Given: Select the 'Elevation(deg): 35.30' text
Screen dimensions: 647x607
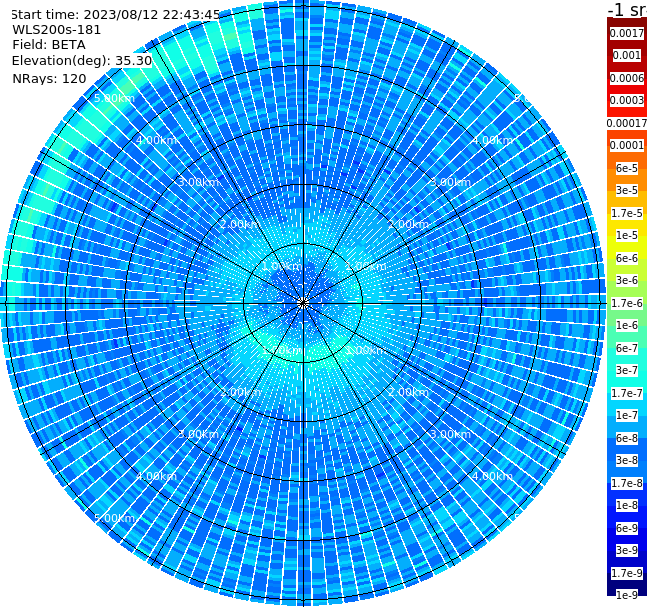Looking at the screenshot, I should 82,61.
